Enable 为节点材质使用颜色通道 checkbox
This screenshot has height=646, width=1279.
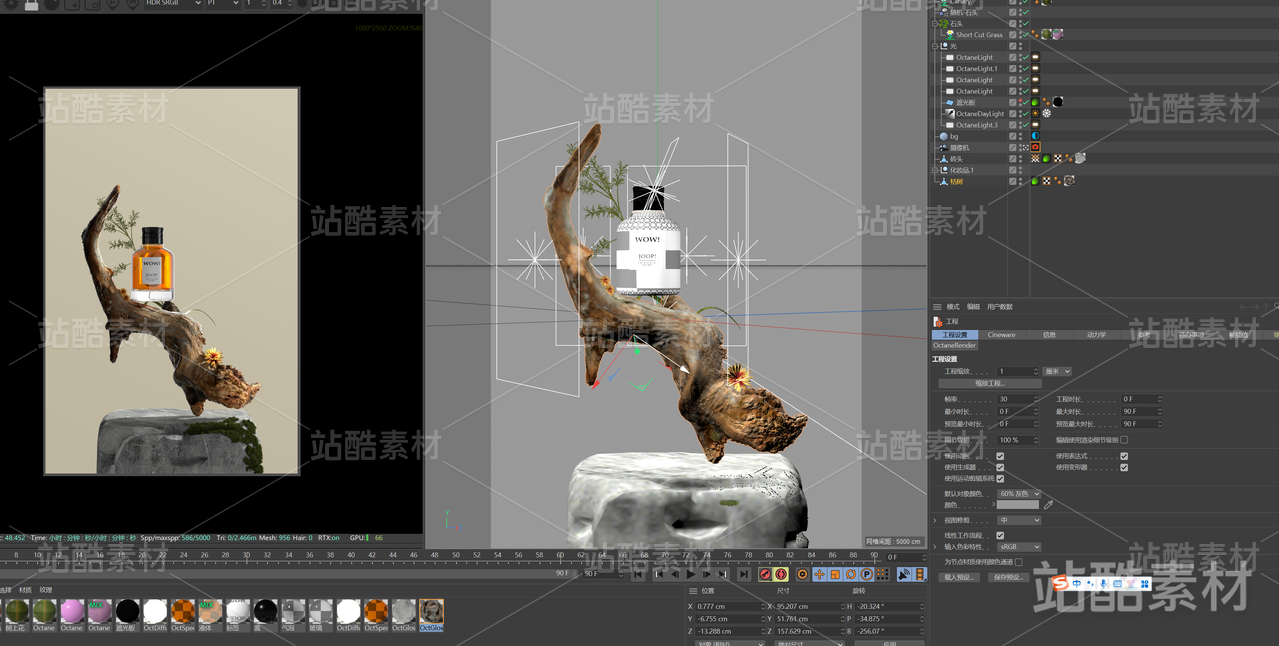click(x=1018, y=562)
